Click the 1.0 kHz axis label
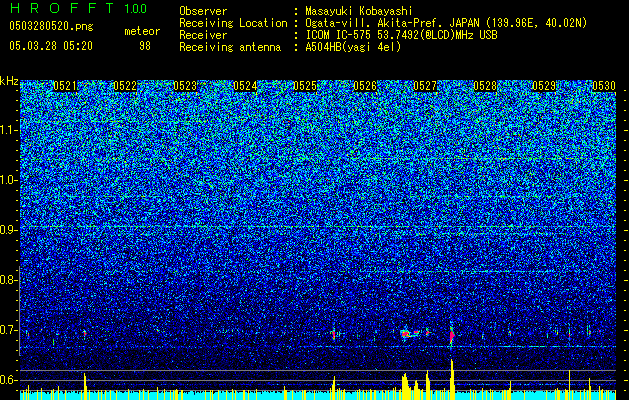This screenshot has width=629, height=400. (8, 180)
